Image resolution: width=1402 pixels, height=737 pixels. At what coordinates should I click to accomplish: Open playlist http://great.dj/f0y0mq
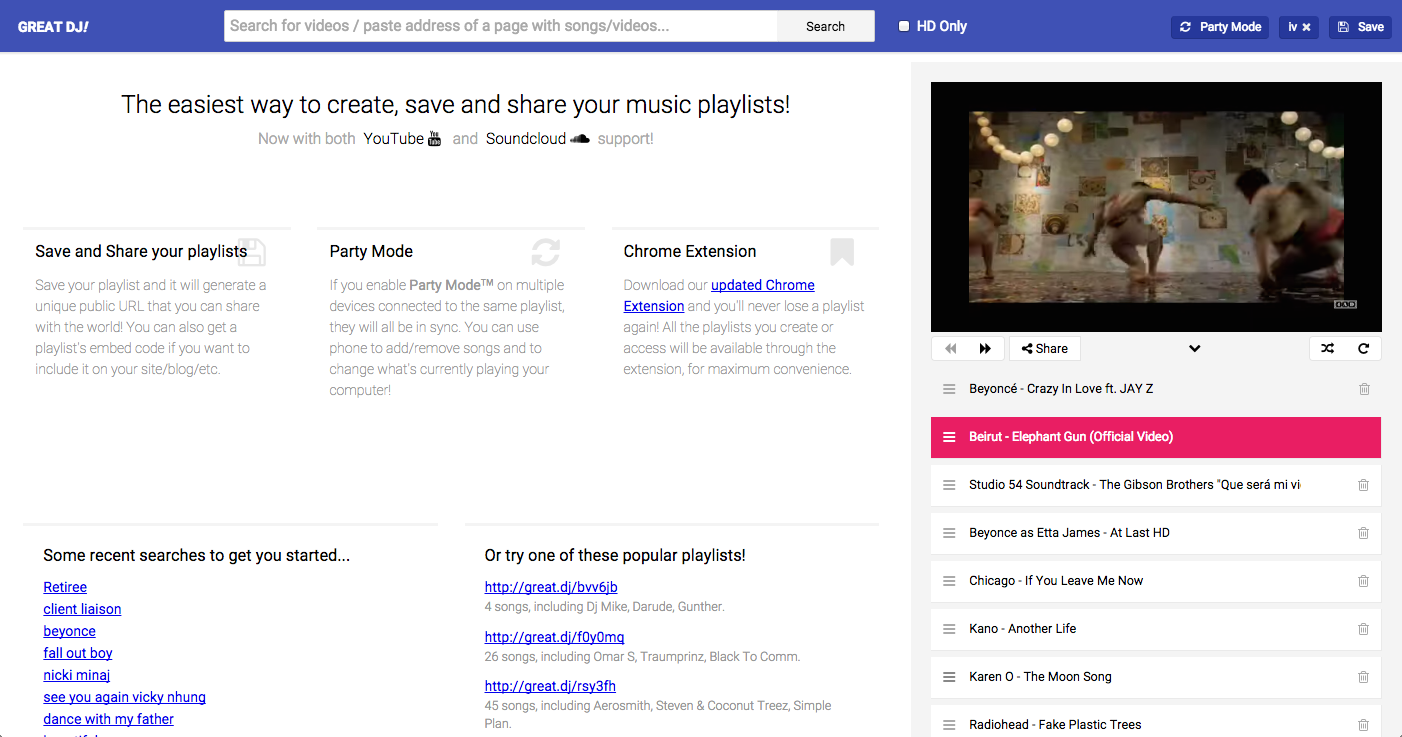(x=555, y=637)
